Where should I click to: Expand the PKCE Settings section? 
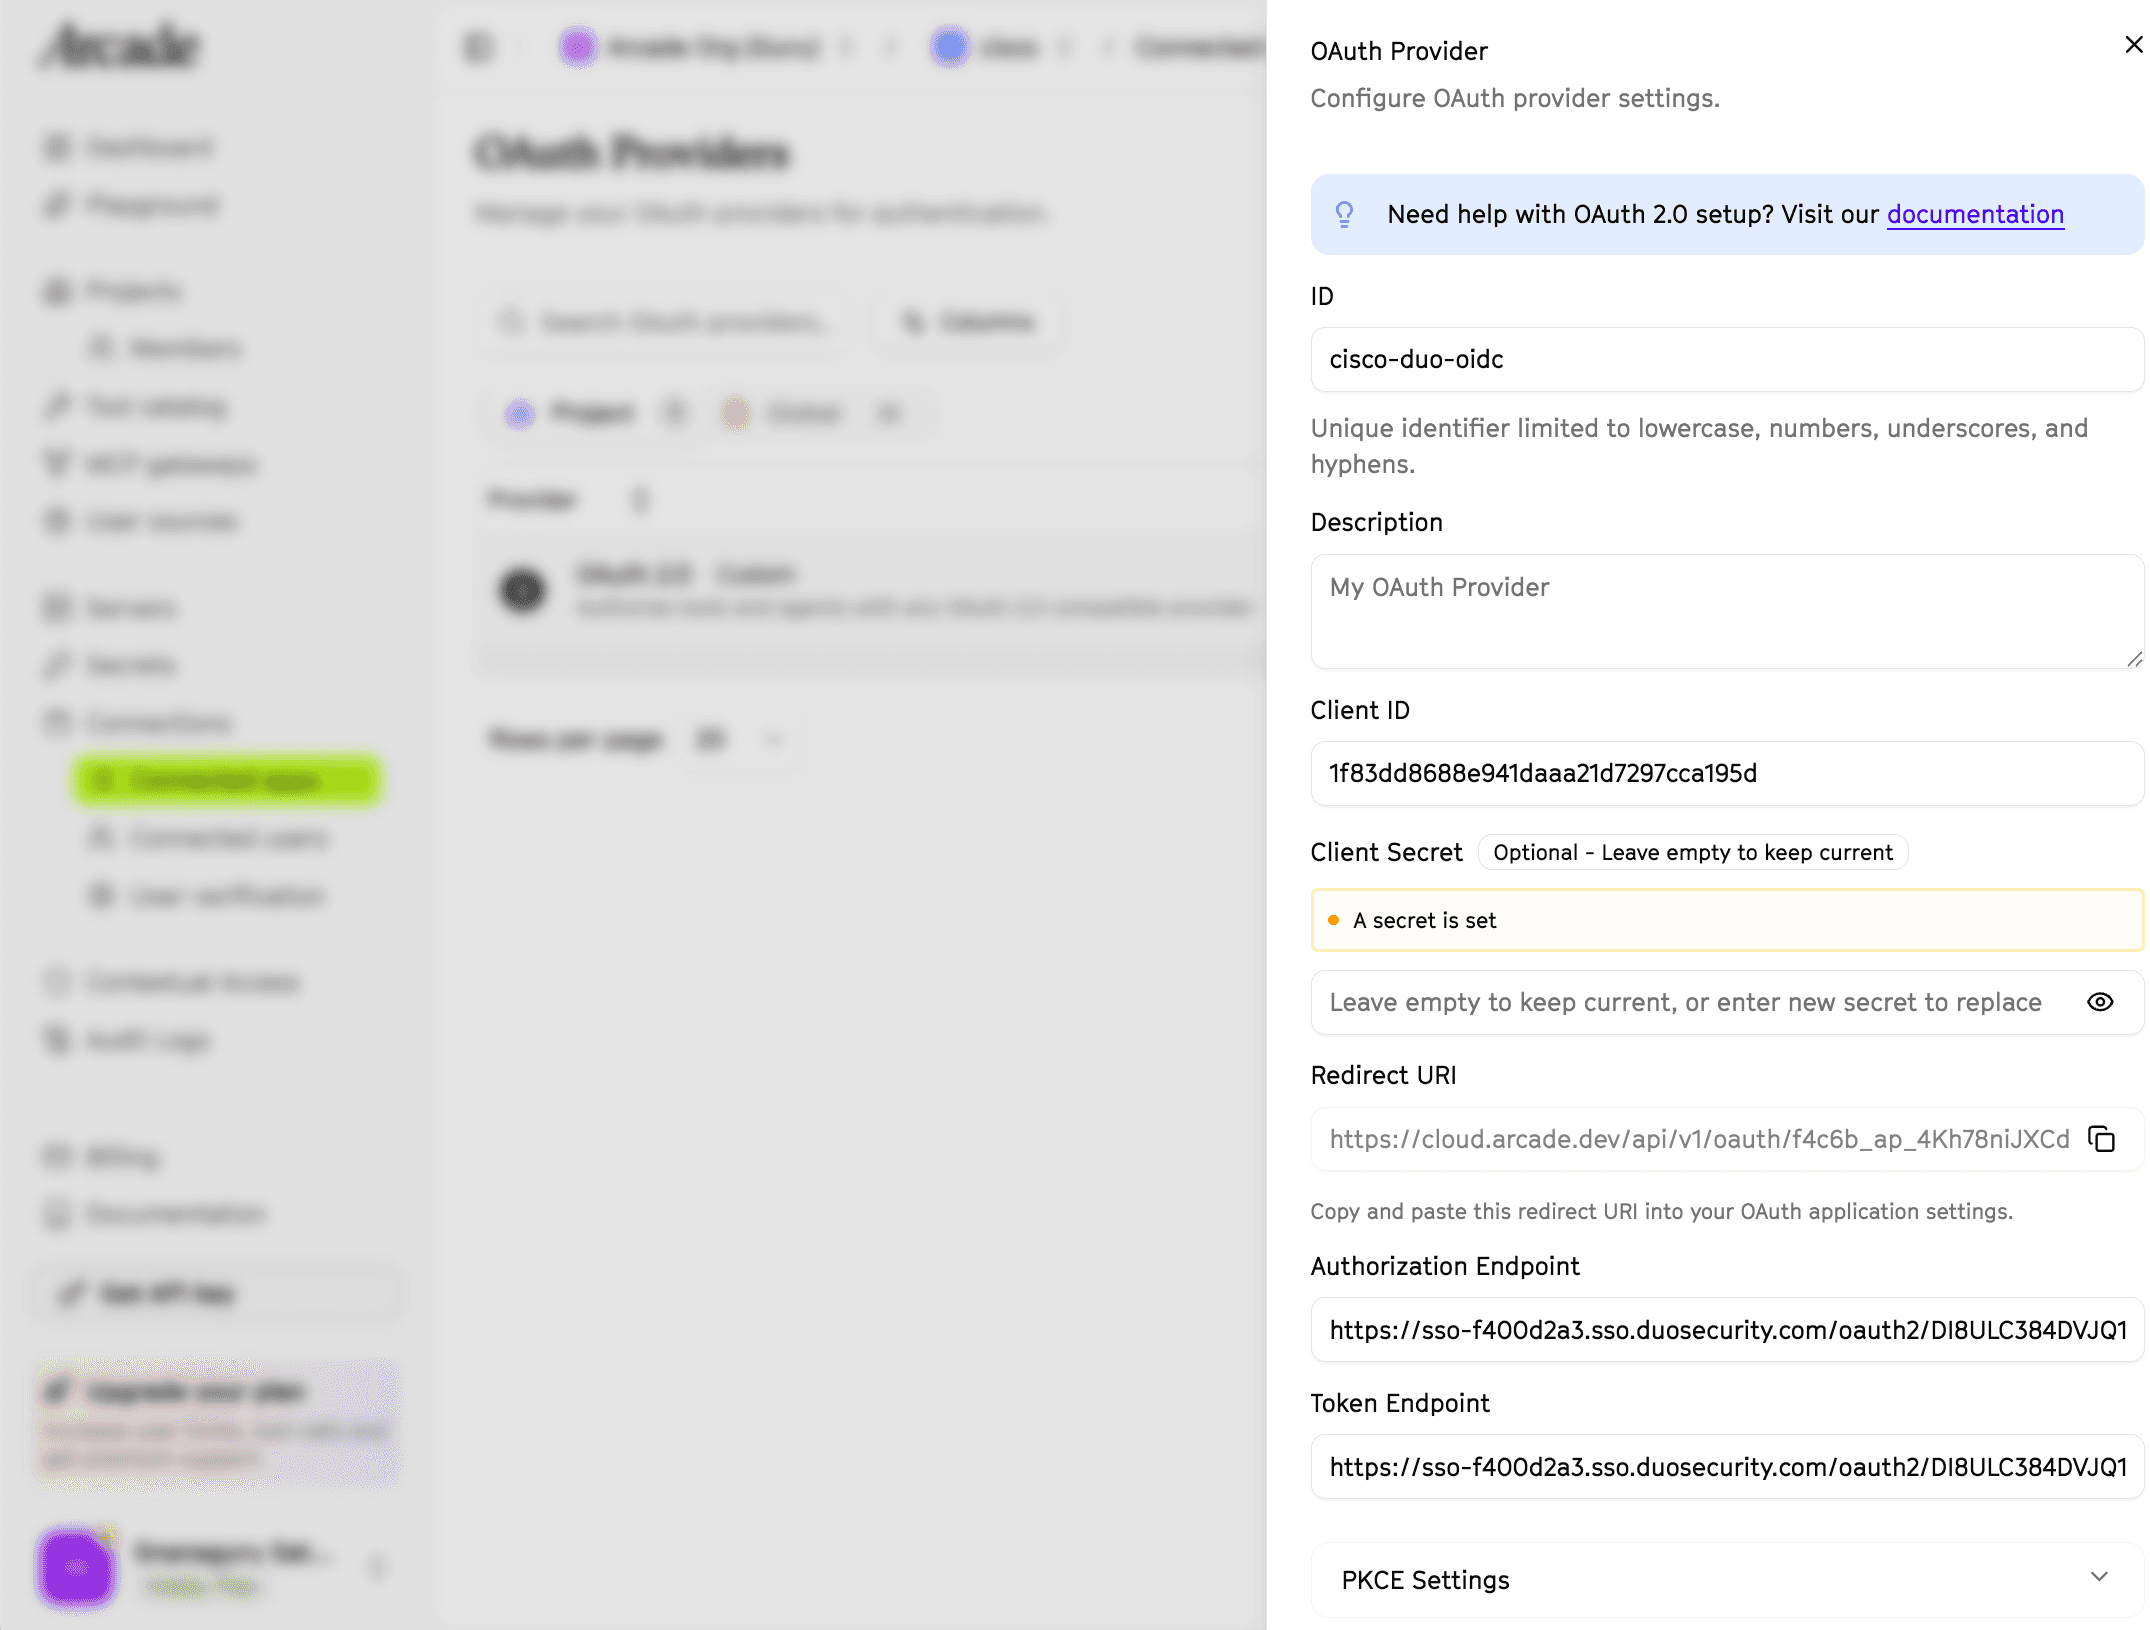pos(1727,1581)
